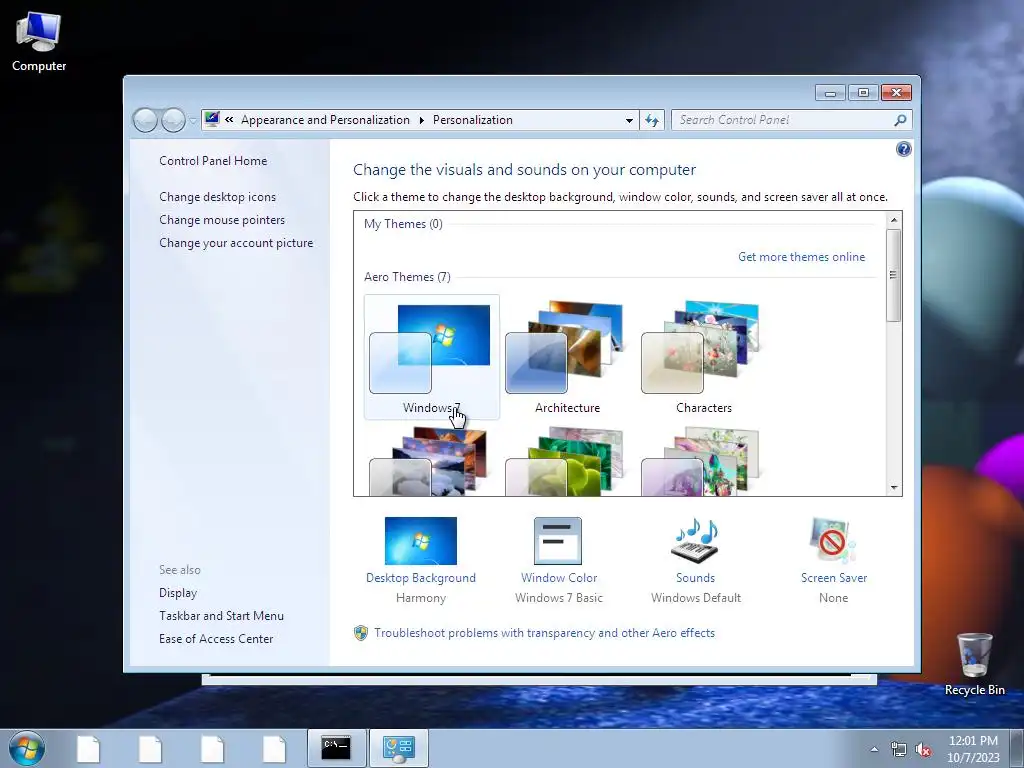Open the Help question mark icon

click(903, 150)
